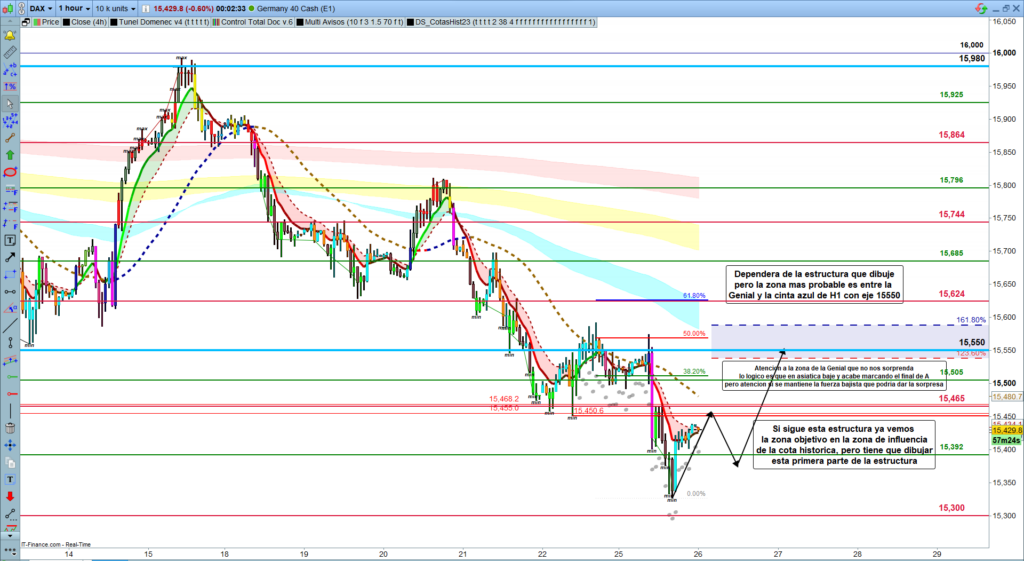The width and height of the screenshot is (1024, 561).
Task: Click the Control Total Doc v.6 label
Action: 257,20
